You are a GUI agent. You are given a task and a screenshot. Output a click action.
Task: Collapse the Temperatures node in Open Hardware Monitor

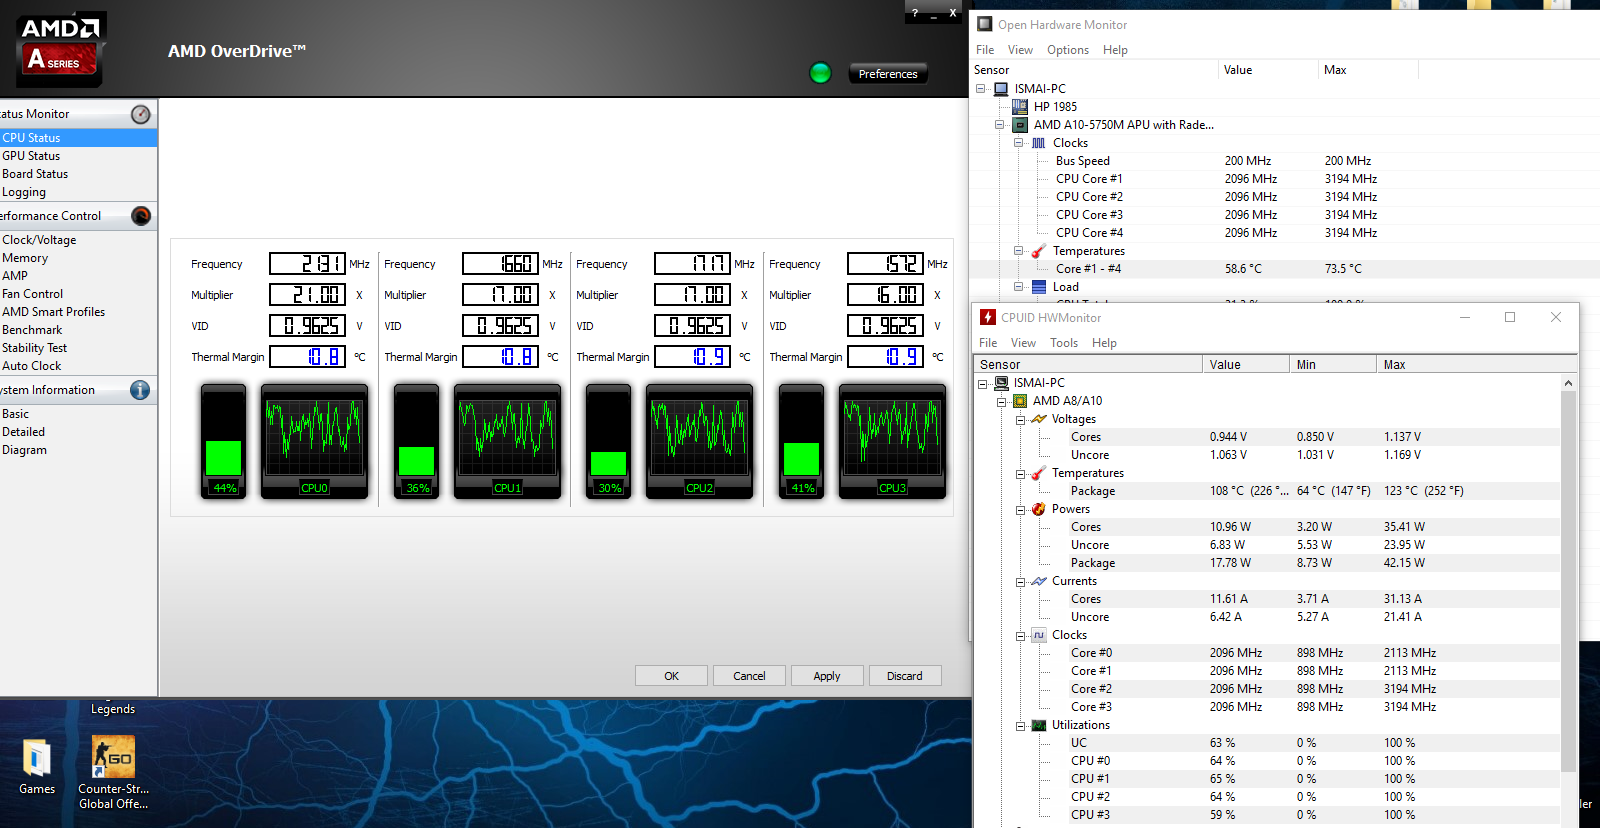click(1019, 251)
